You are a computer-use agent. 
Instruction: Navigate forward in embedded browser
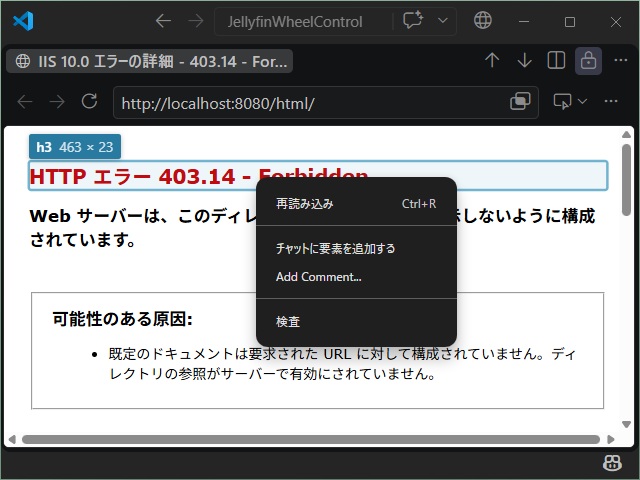point(57,102)
